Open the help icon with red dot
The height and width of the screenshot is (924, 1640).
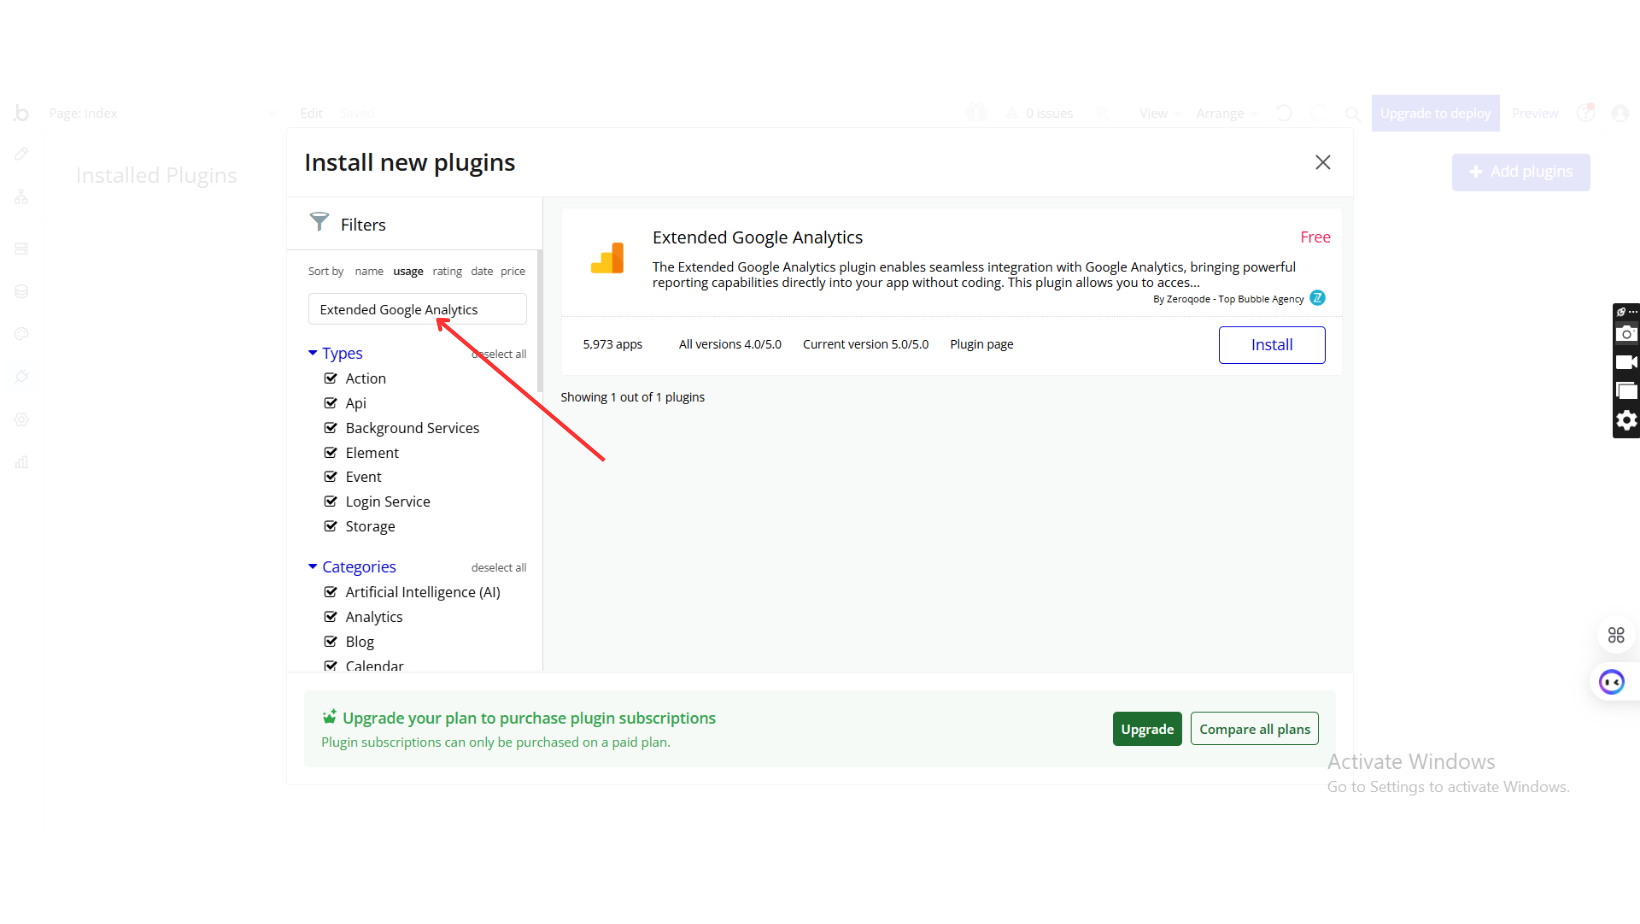(x=1586, y=112)
